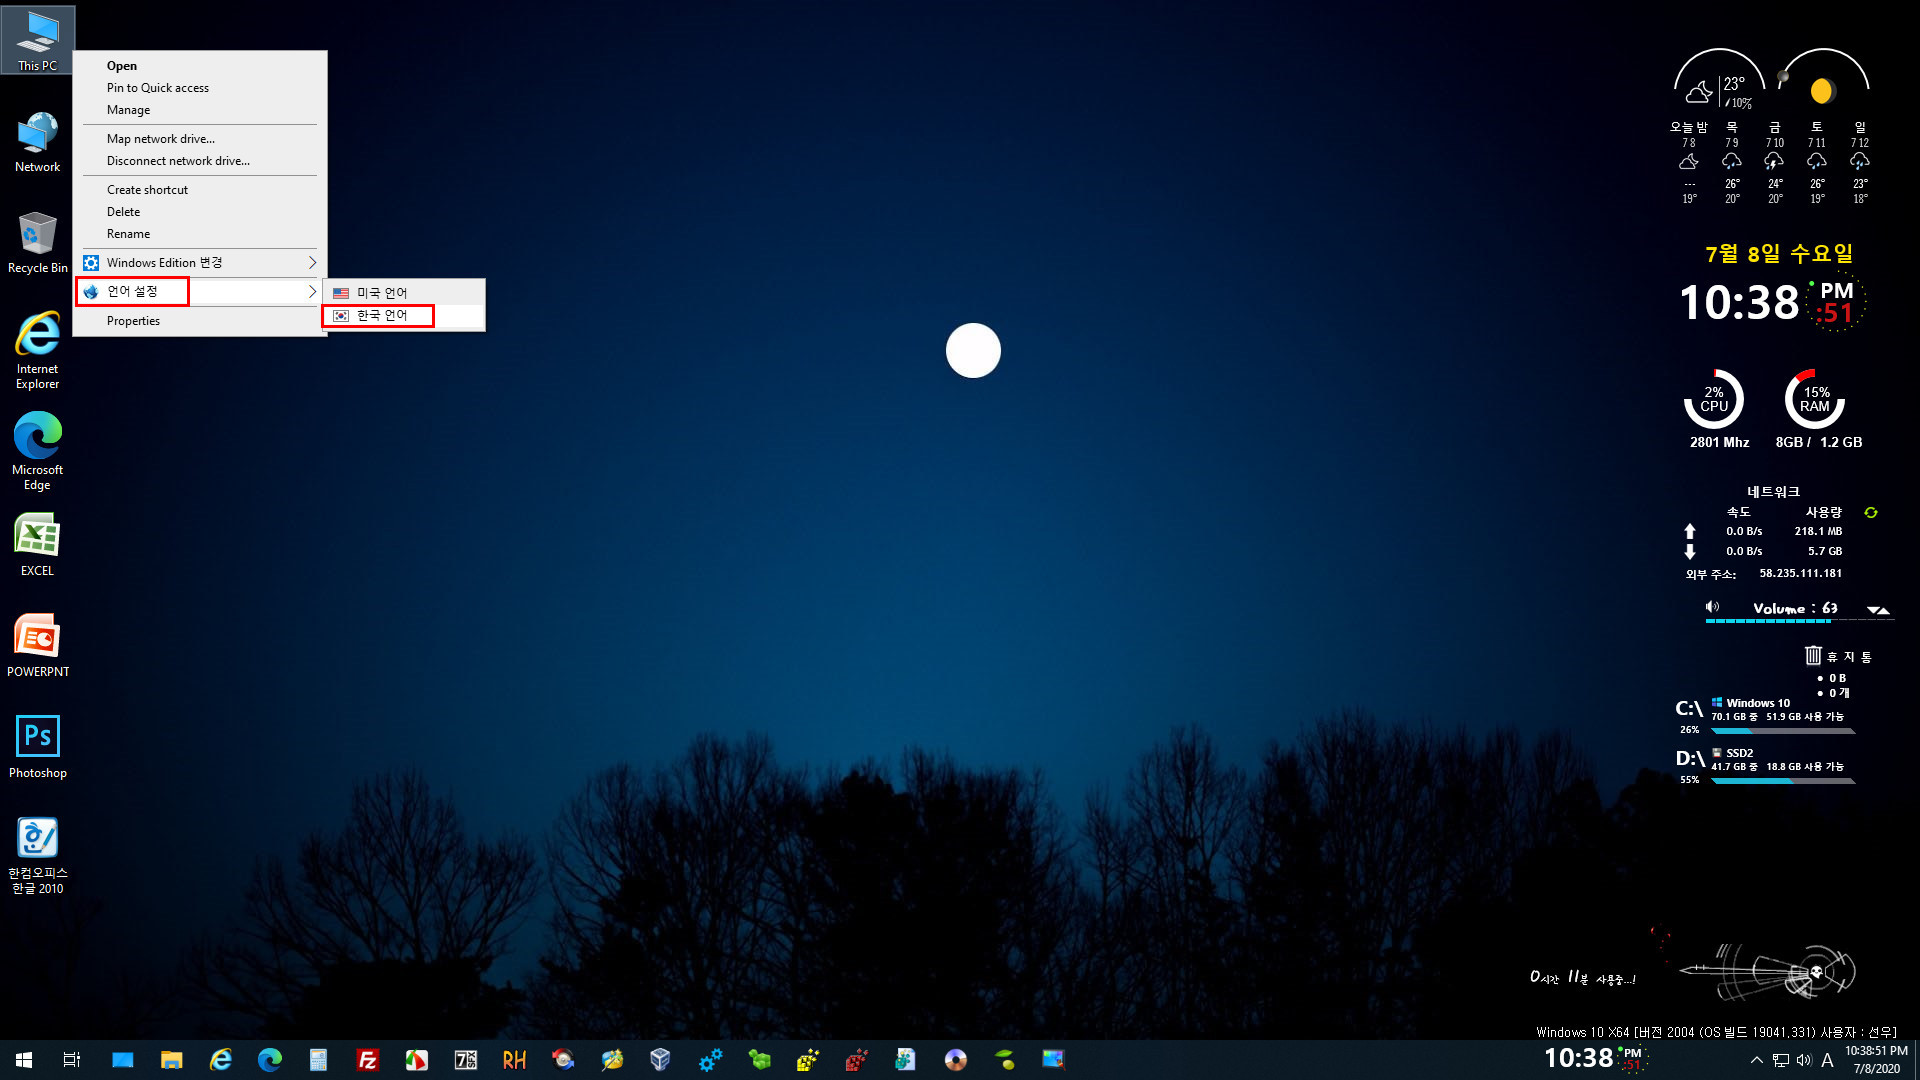The width and height of the screenshot is (1920, 1080).
Task: Choose Rename in the context menu
Action: [x=200, y=234]
